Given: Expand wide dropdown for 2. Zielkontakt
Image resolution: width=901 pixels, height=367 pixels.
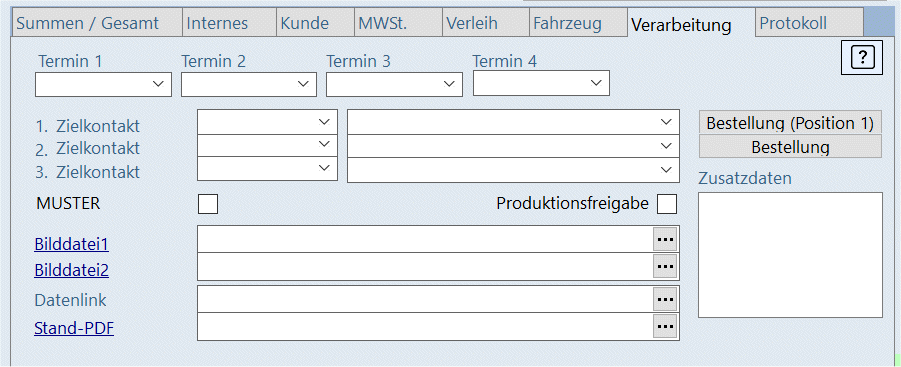Looking at the screenshot, I should [x=514, y=145].
